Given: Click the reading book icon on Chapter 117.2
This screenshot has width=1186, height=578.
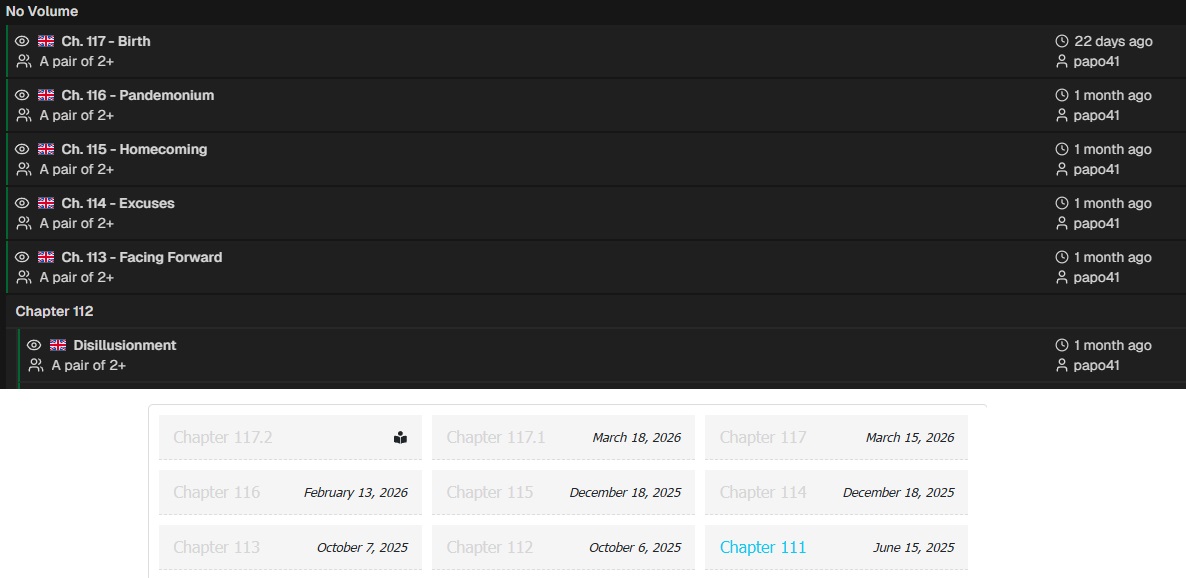Looking at the screenshot, I should 400,438.
